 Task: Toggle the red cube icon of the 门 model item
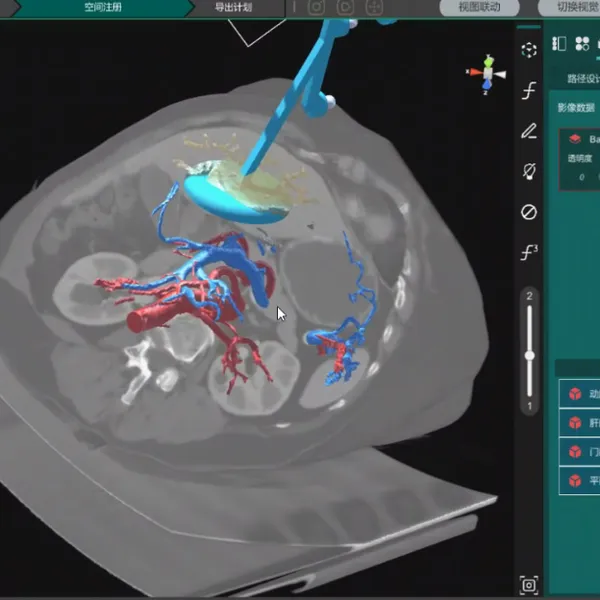(575, 452)
